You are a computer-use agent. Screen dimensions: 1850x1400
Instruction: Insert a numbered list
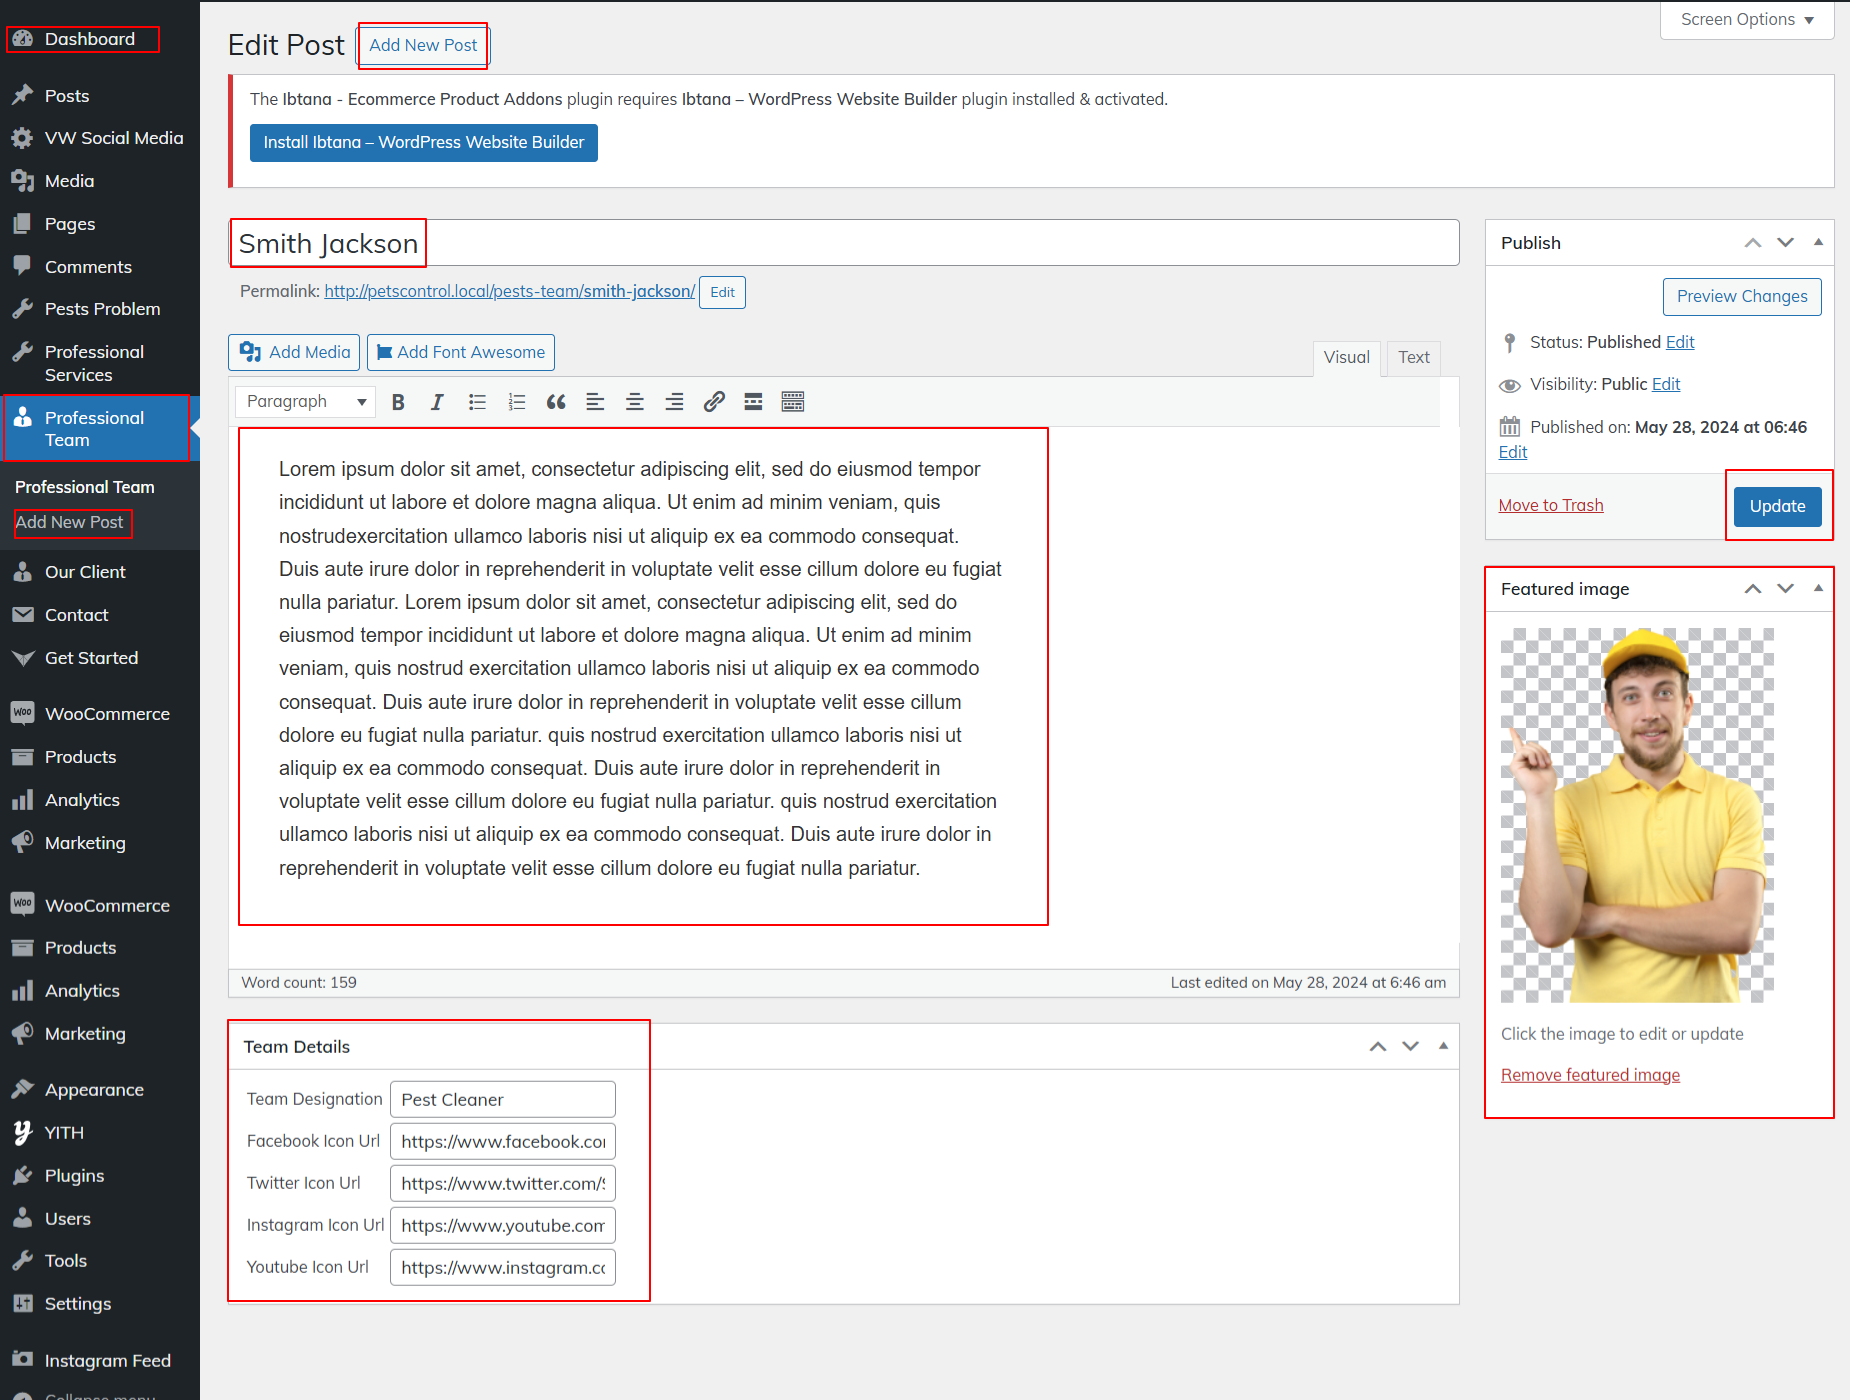[516, 402]
